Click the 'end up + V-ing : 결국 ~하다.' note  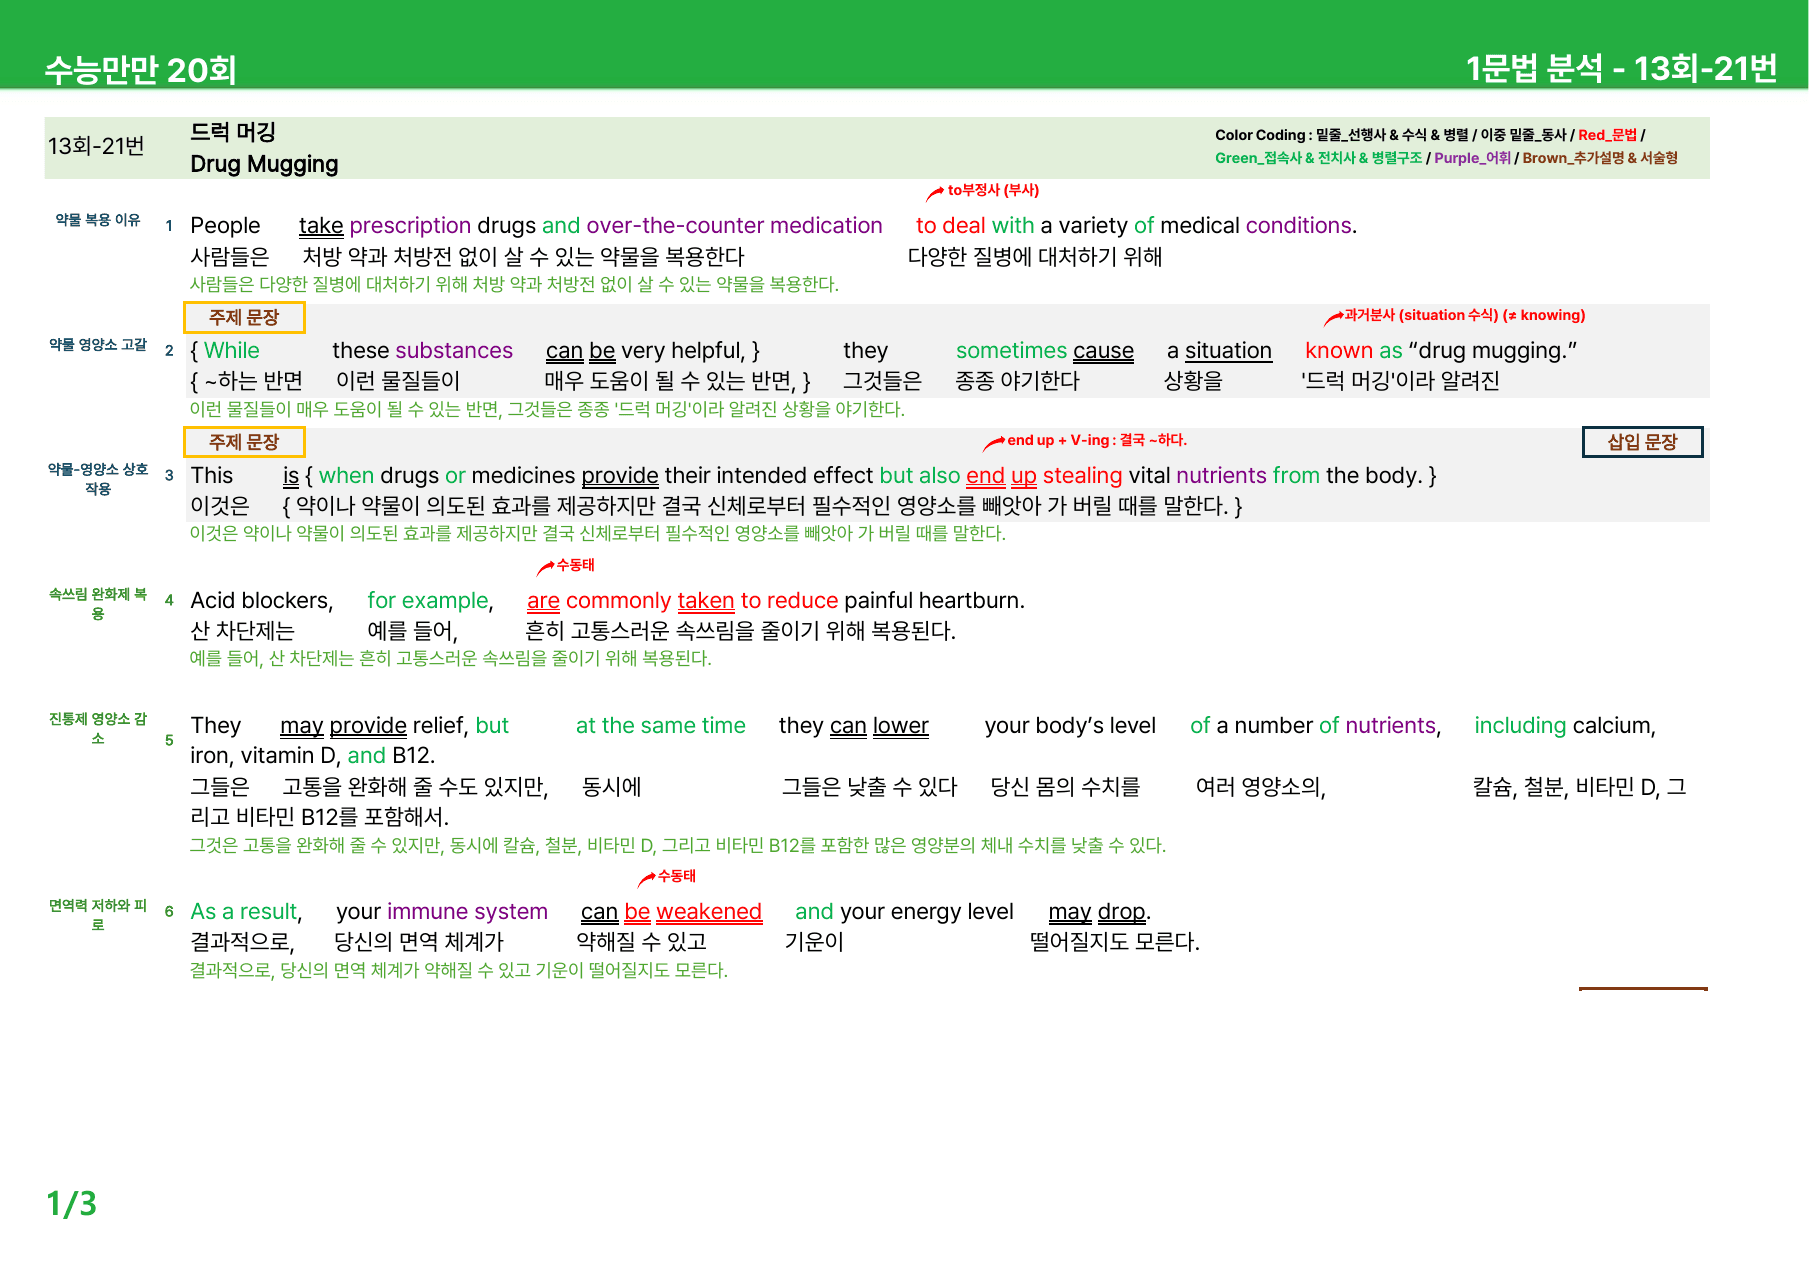[x=1097, y=440]
